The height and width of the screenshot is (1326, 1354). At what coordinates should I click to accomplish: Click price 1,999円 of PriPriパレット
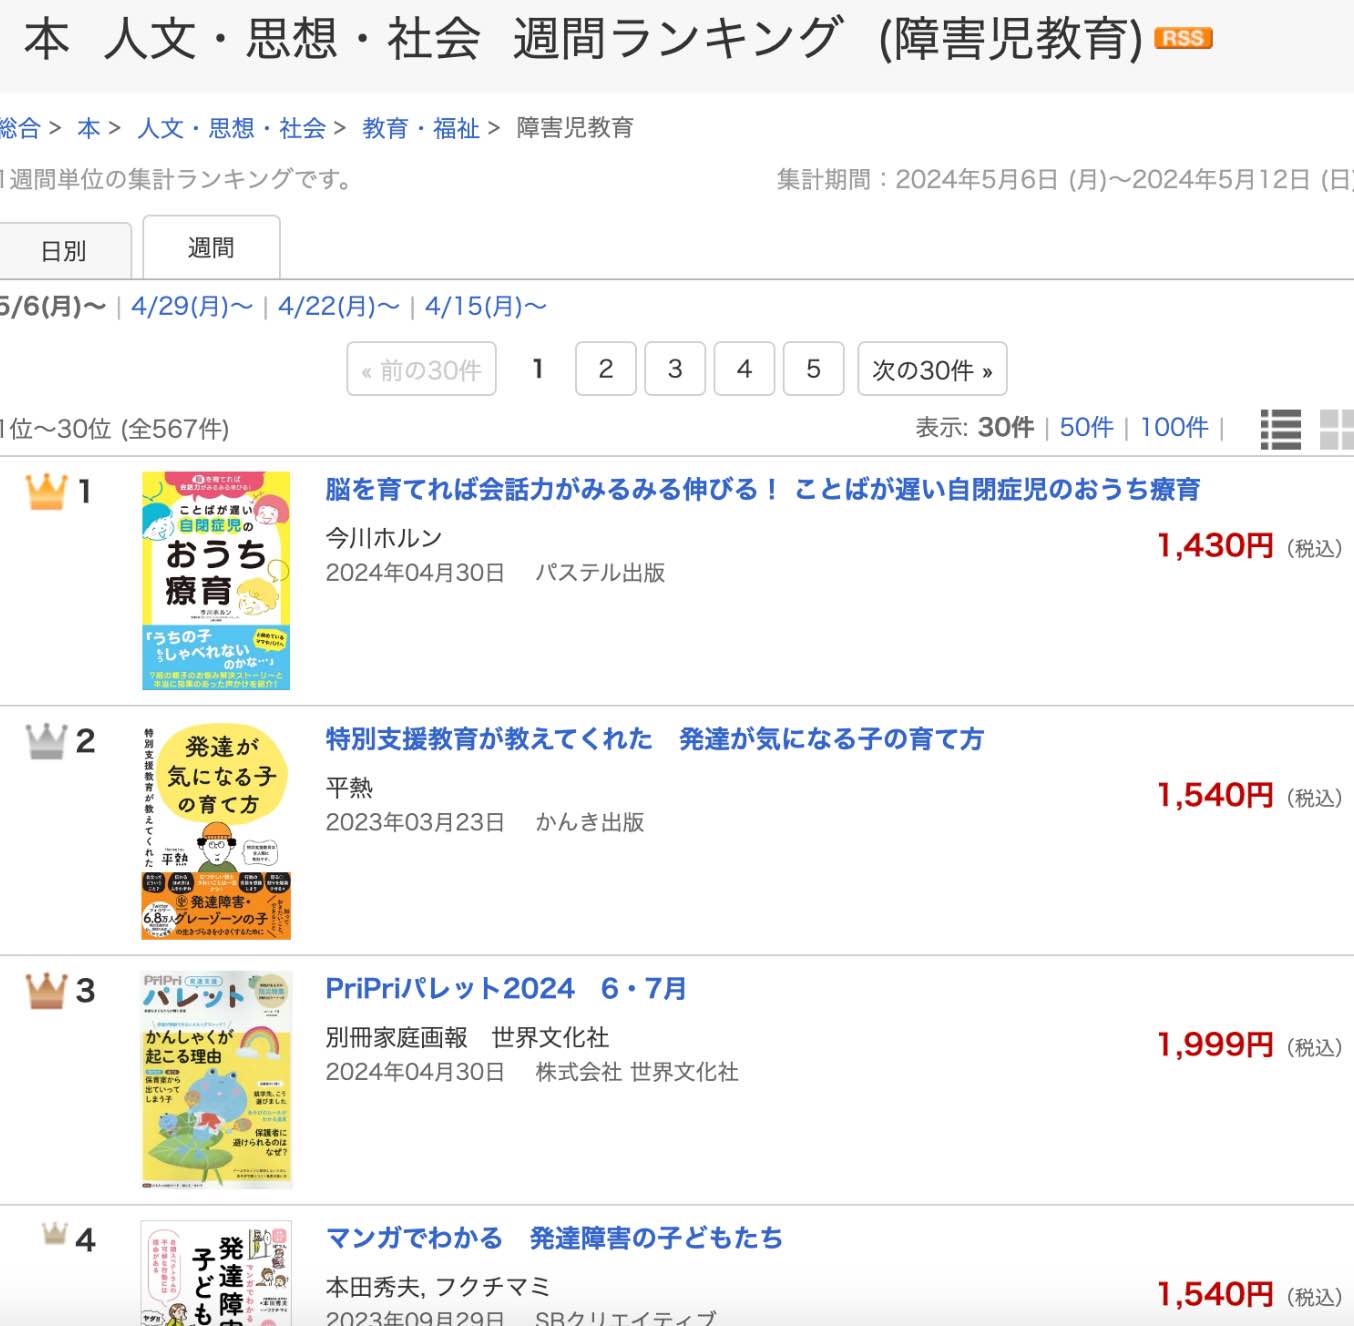coord(1215,1045)
